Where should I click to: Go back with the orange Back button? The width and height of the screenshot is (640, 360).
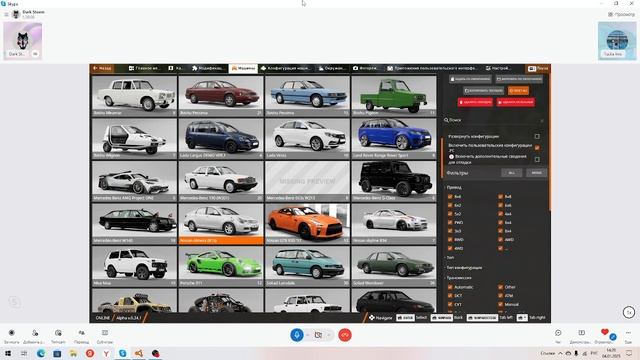[x=102, y=68]
